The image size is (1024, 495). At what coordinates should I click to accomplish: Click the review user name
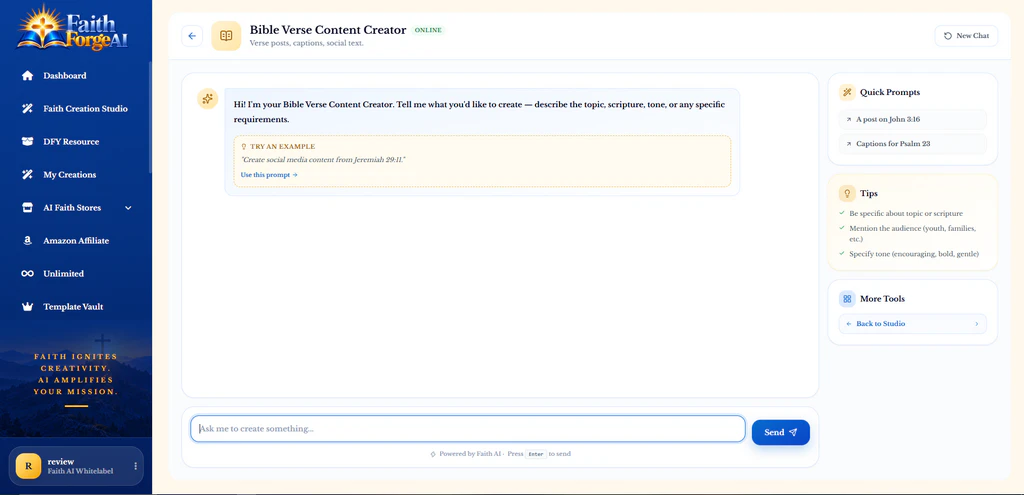[x=61, y=461]
